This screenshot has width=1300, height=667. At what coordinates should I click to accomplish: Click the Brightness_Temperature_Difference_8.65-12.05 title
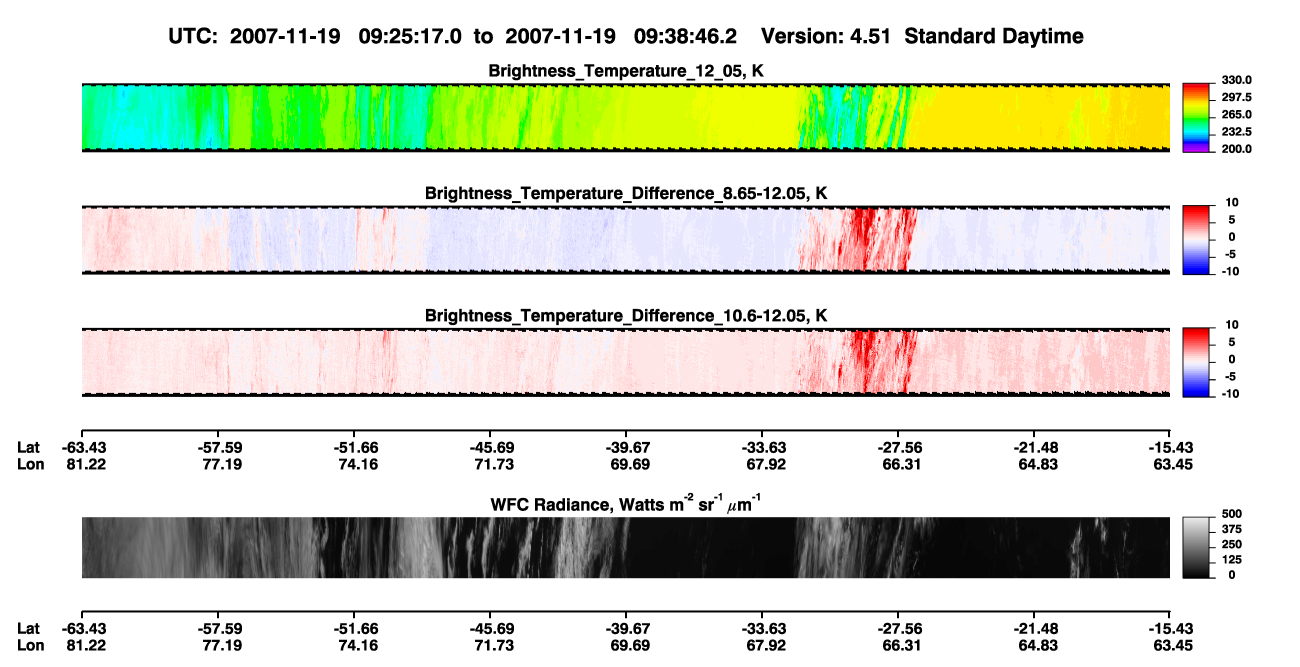coord(626,193)
